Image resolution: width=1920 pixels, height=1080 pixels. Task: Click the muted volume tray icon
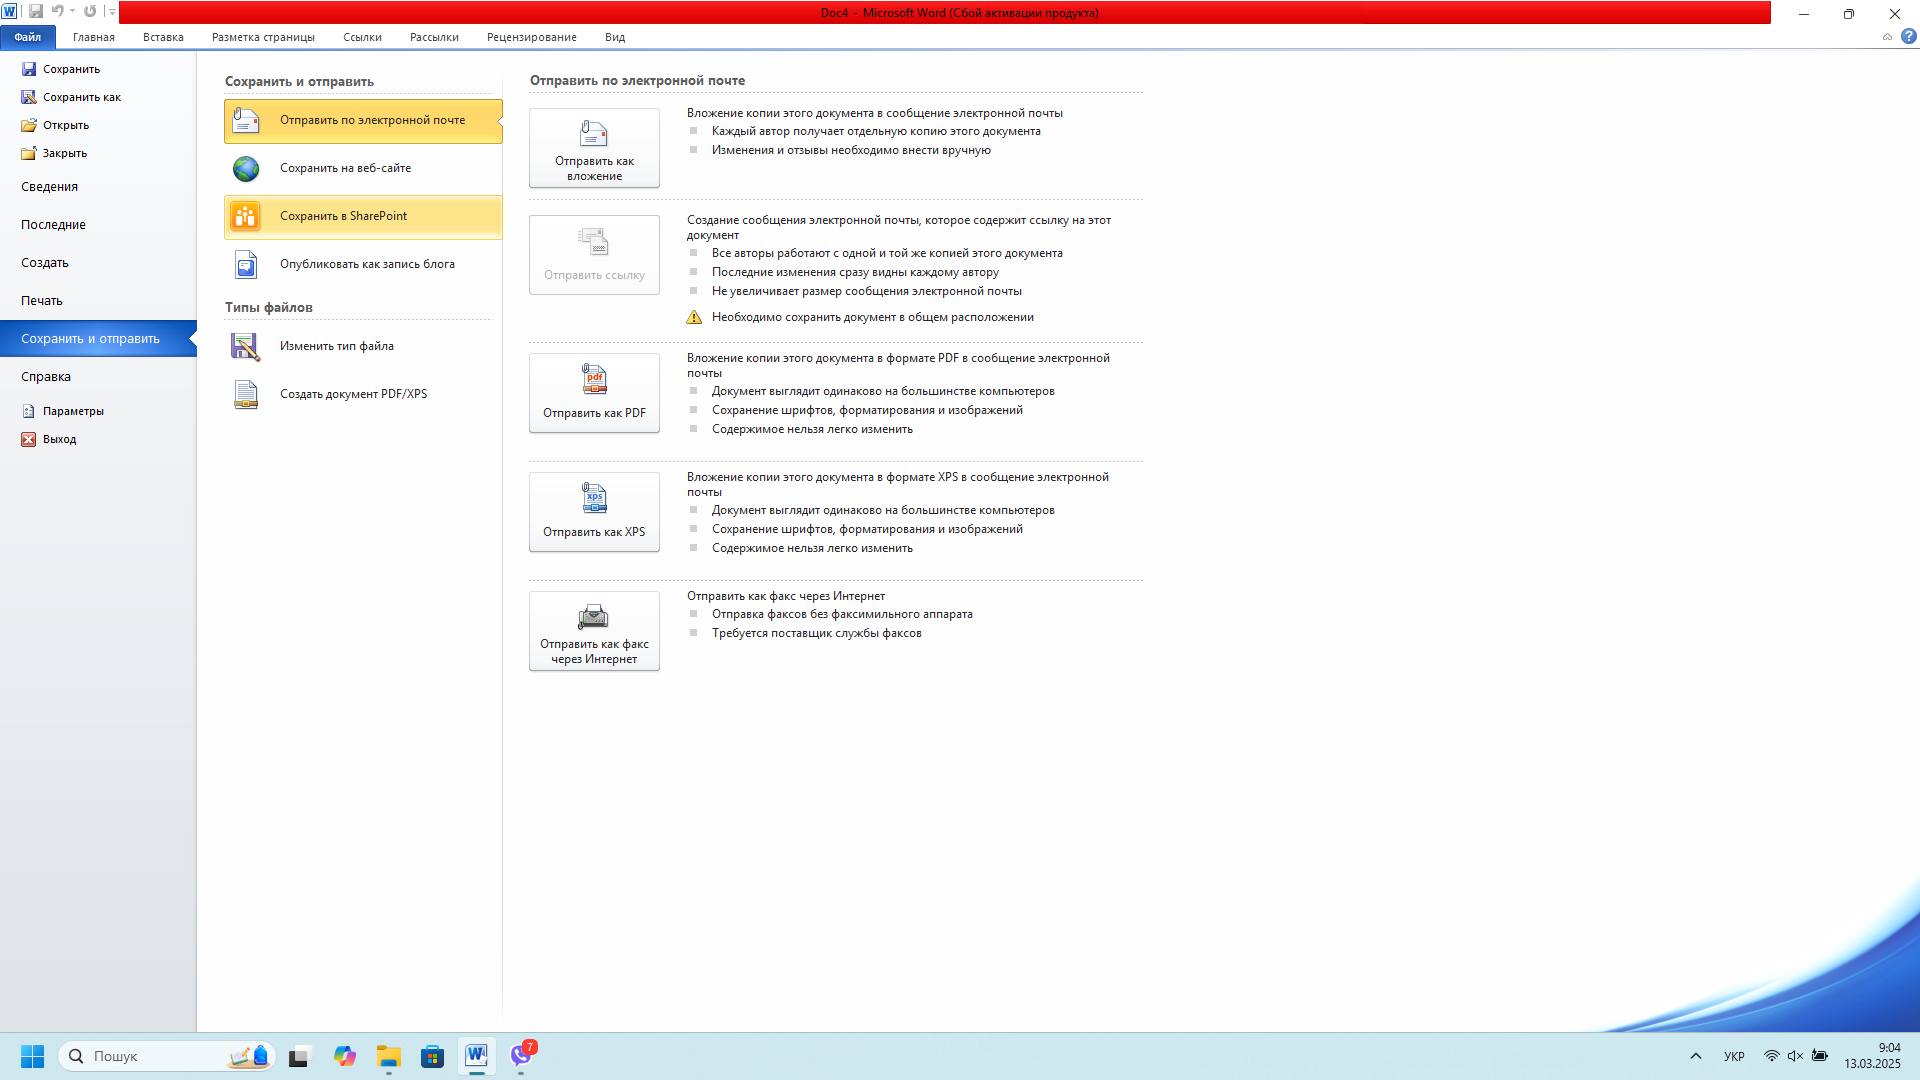tap(1795, 1056)
